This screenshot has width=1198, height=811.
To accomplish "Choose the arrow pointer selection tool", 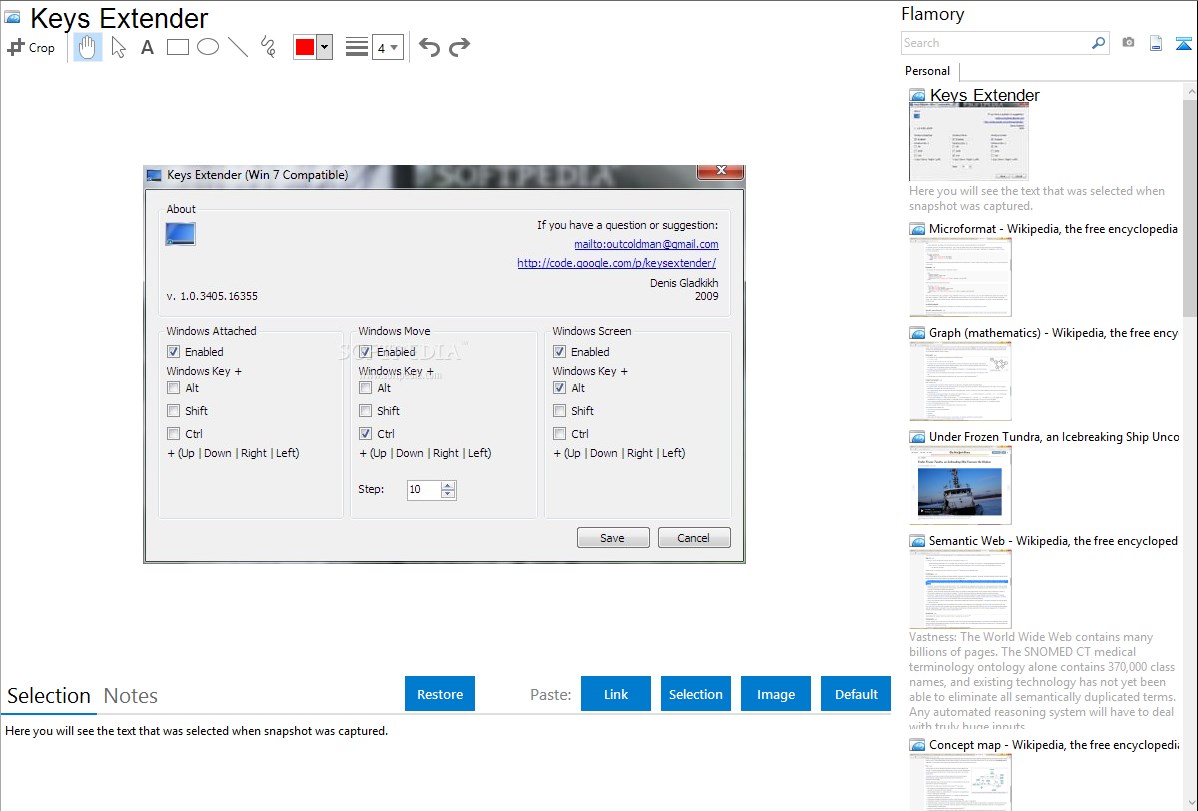I will (x=118, y=47).
